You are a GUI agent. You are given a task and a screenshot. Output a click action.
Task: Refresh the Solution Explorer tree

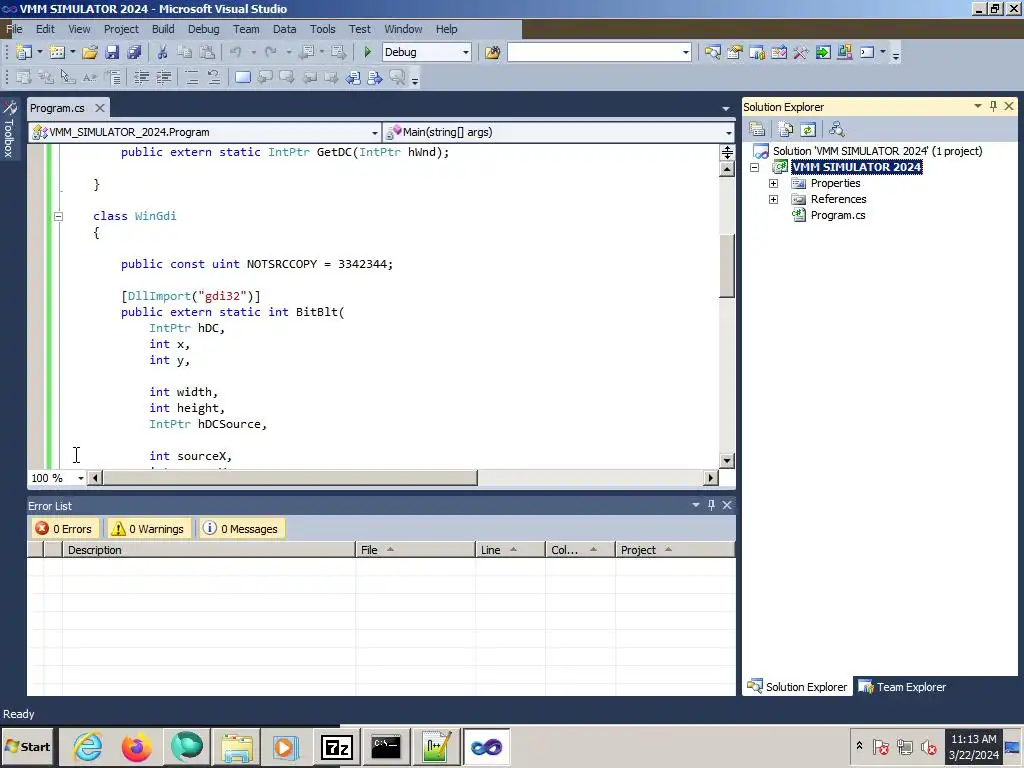tap(808, 129)
